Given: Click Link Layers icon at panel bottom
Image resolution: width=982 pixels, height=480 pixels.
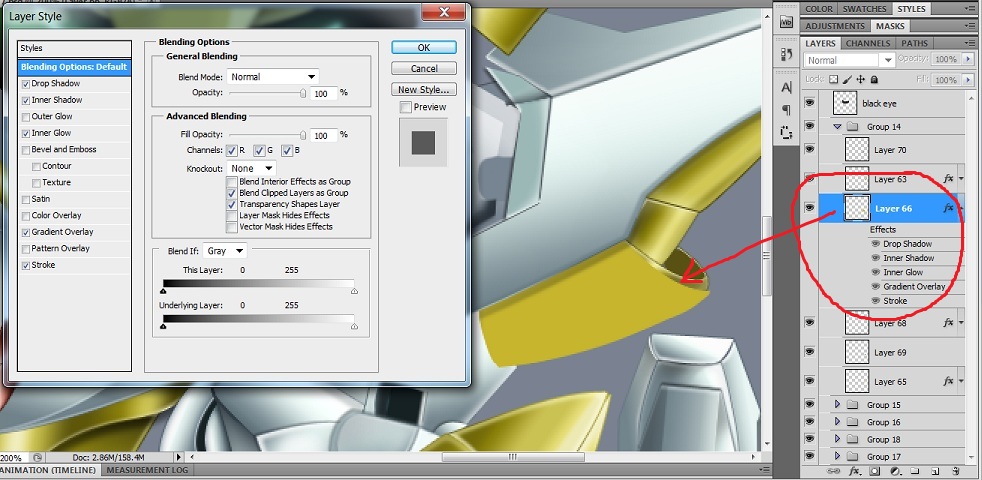Looking at the screenshot, I should [x=833, y=471].
